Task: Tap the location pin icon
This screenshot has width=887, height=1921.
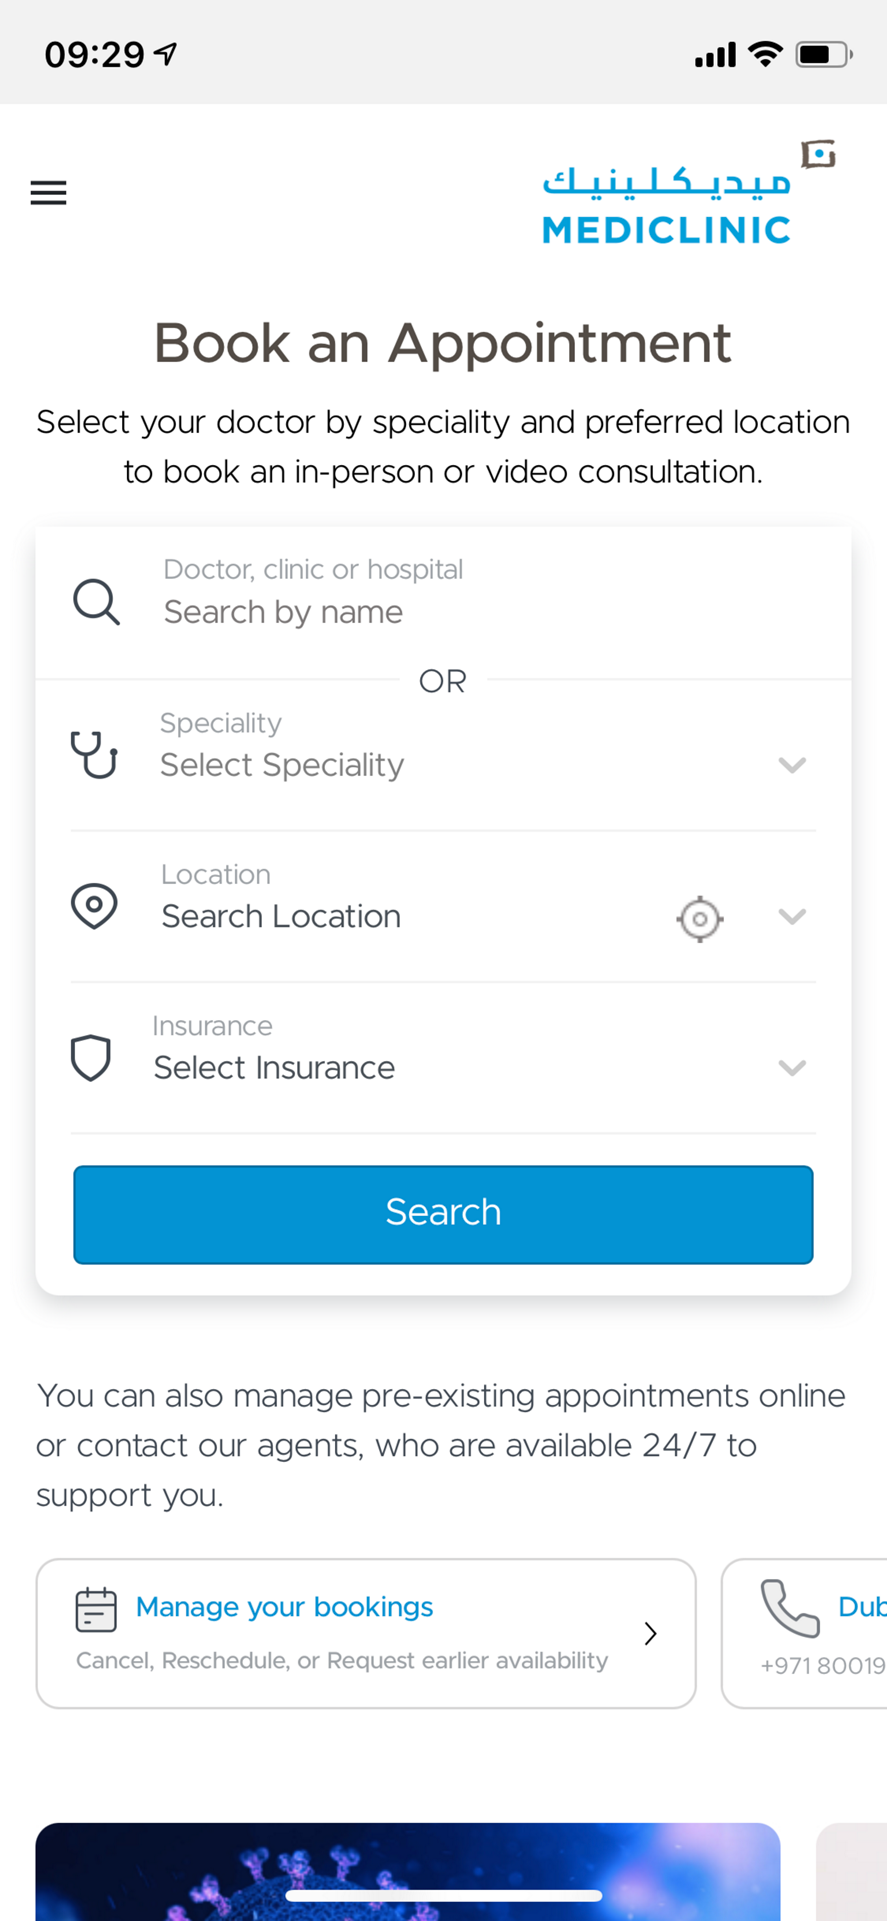Action: pyautogui.click(x=94, y=906)
